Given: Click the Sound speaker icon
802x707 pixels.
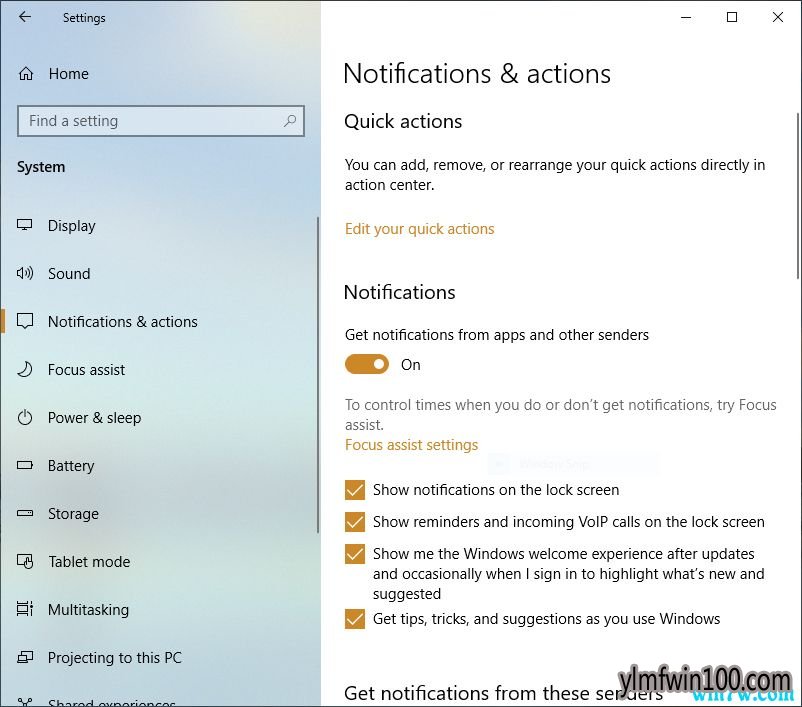Looking at the screenshot, I should (25, 273).
